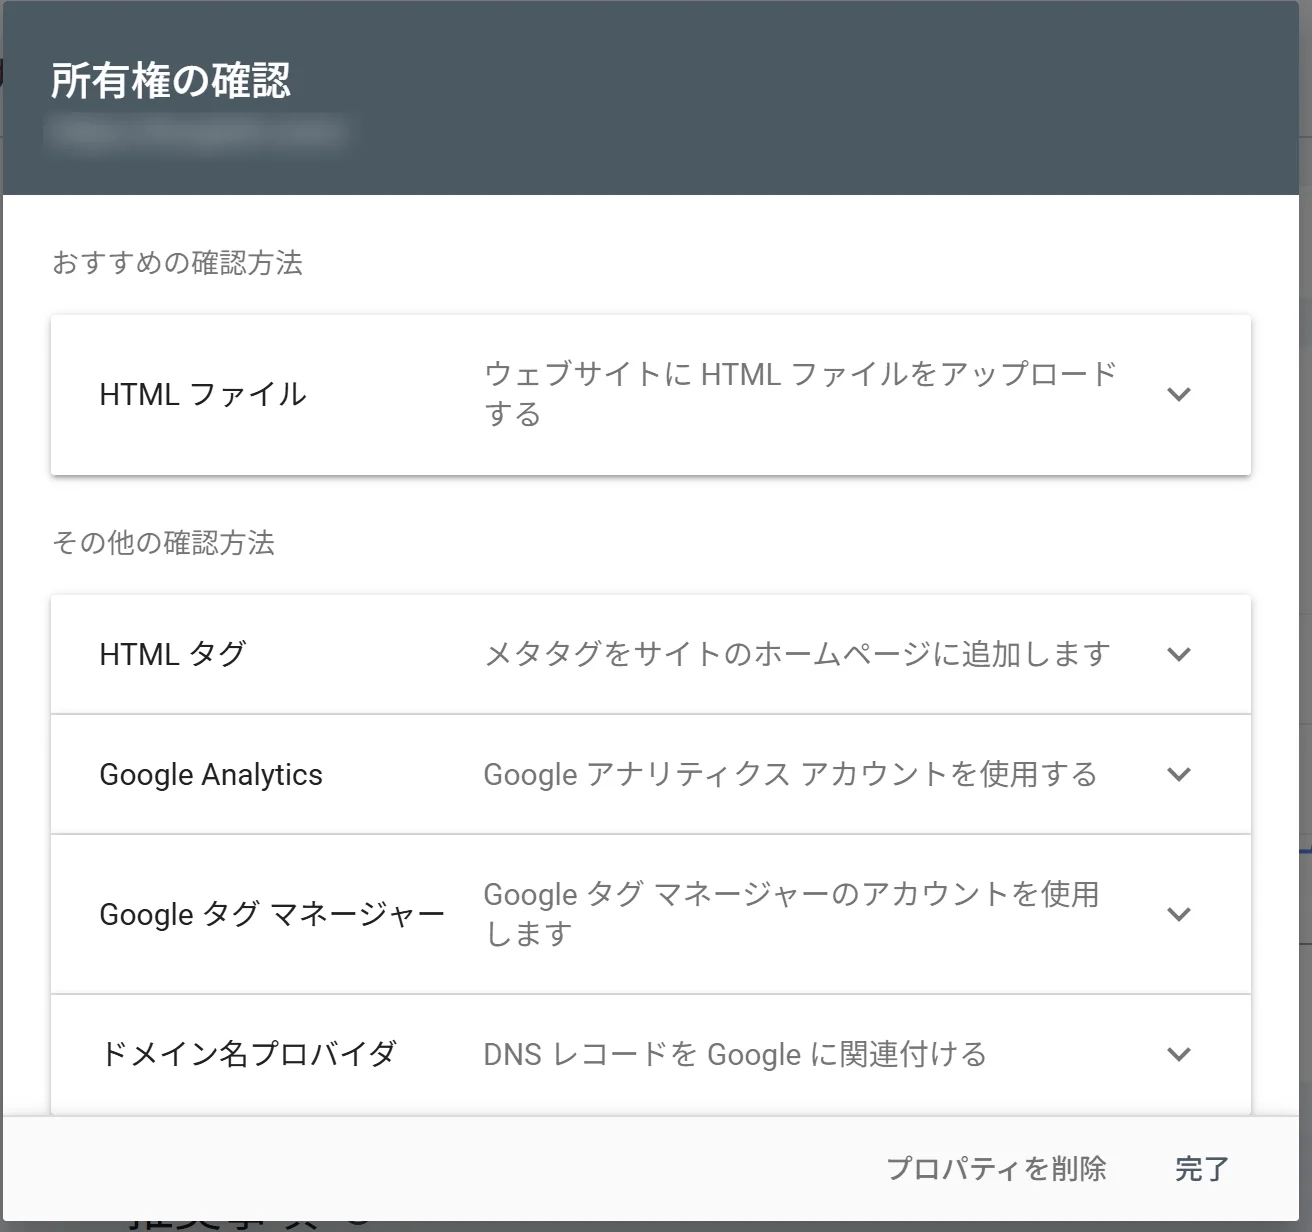
Task: Click プロパティを削除 to remove the property
Action: 998,1168
